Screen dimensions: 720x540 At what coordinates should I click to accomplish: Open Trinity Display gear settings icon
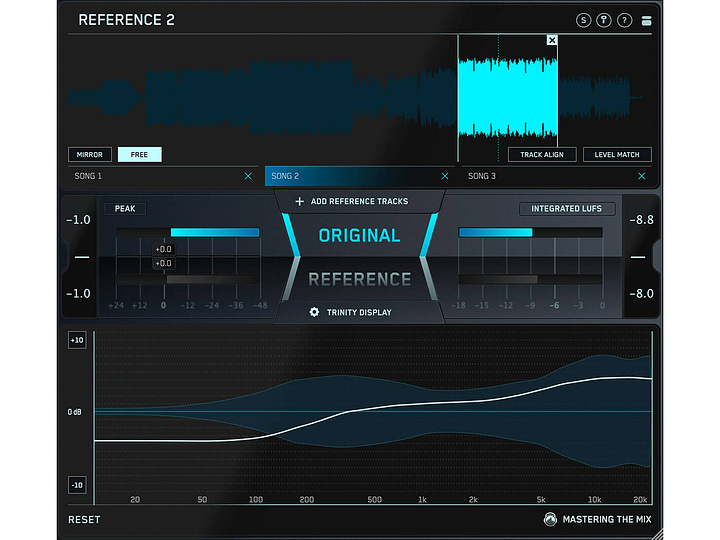(x=314, y=312)
